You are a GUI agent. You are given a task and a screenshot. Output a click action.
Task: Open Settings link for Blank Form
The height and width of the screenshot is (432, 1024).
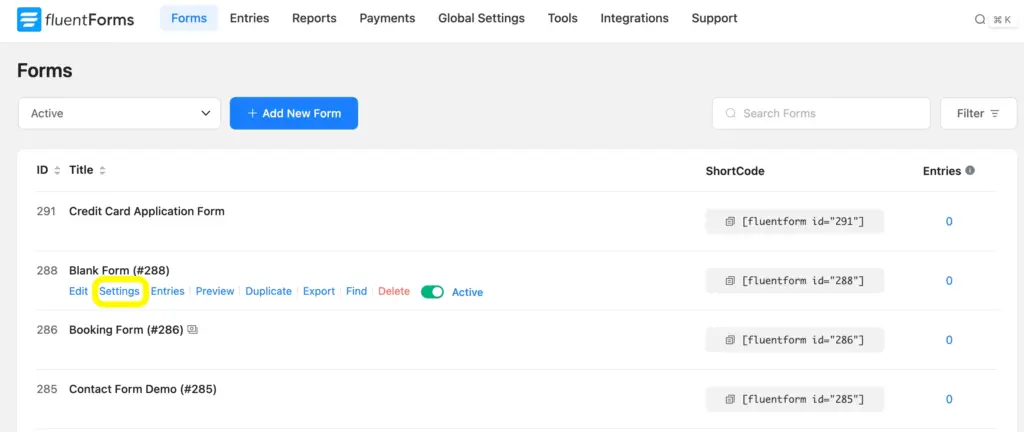point(120,291)
